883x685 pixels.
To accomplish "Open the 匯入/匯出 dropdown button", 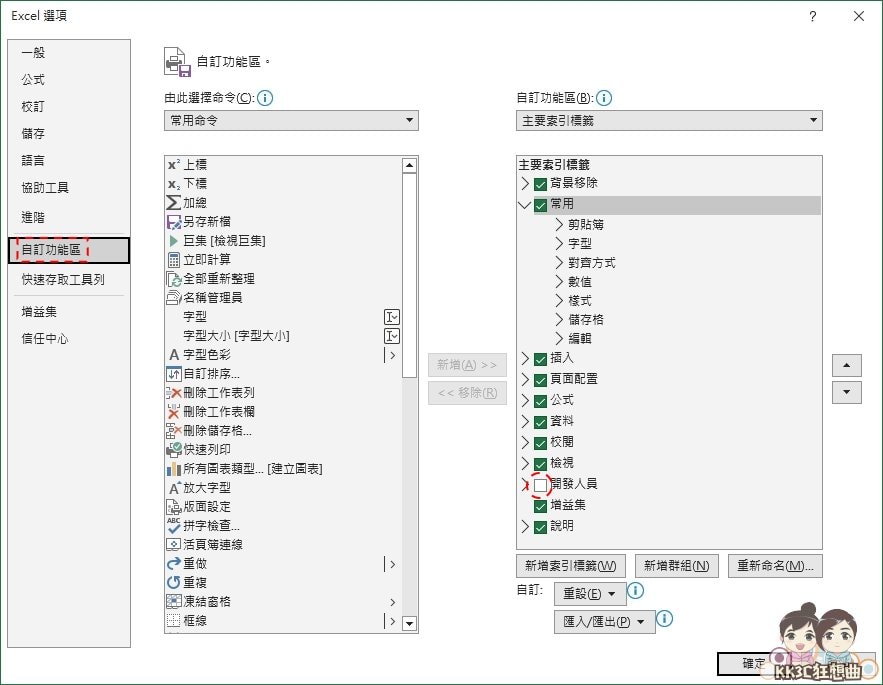I will (x=604, y=622).
